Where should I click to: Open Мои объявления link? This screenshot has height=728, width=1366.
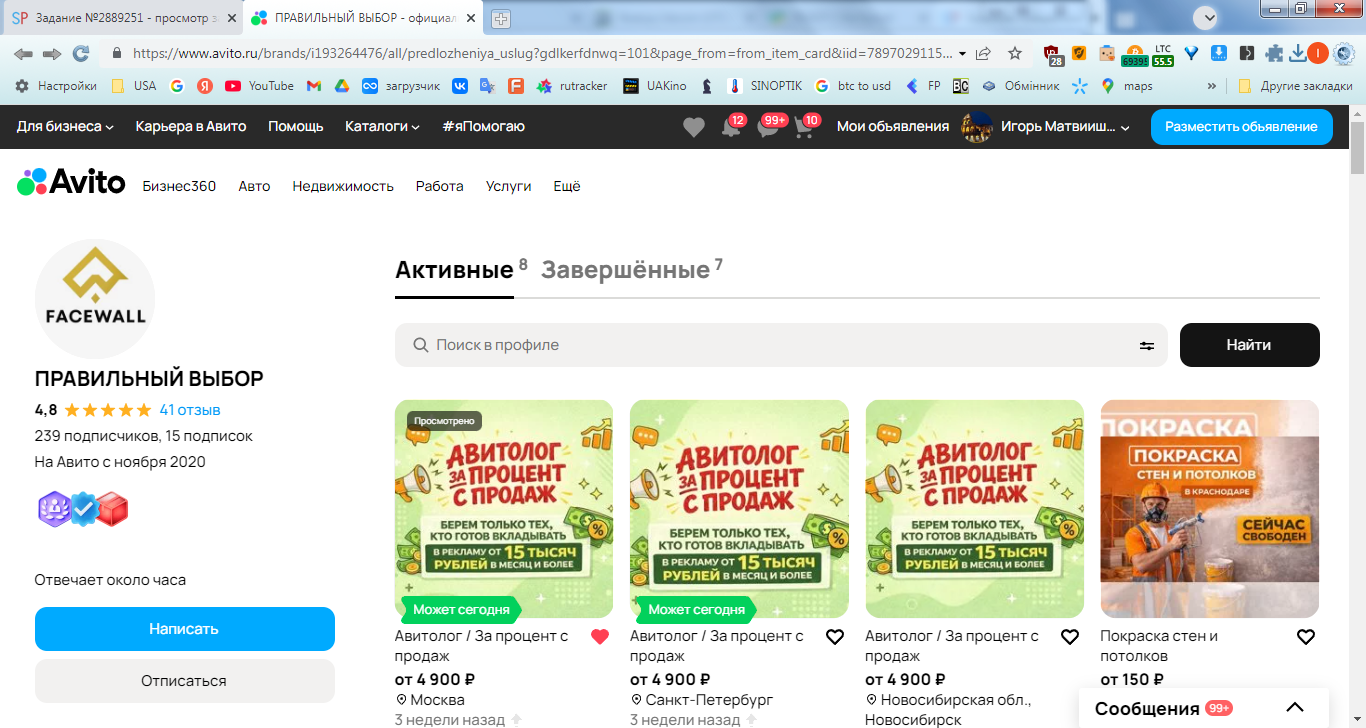click(x=893, y=127)
